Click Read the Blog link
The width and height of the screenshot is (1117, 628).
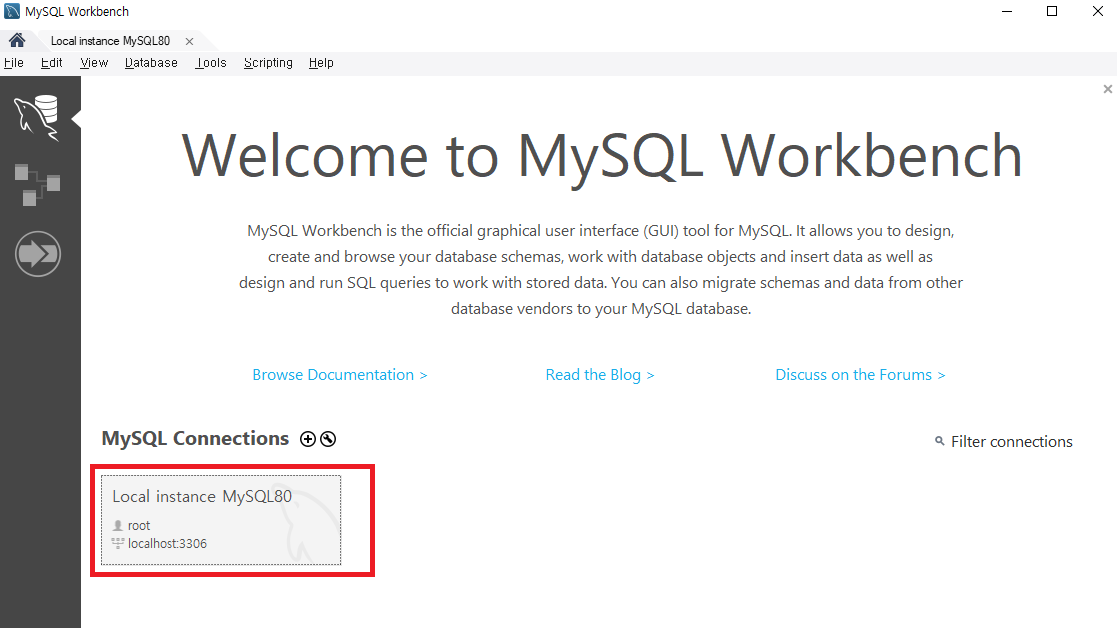point(600,375)
